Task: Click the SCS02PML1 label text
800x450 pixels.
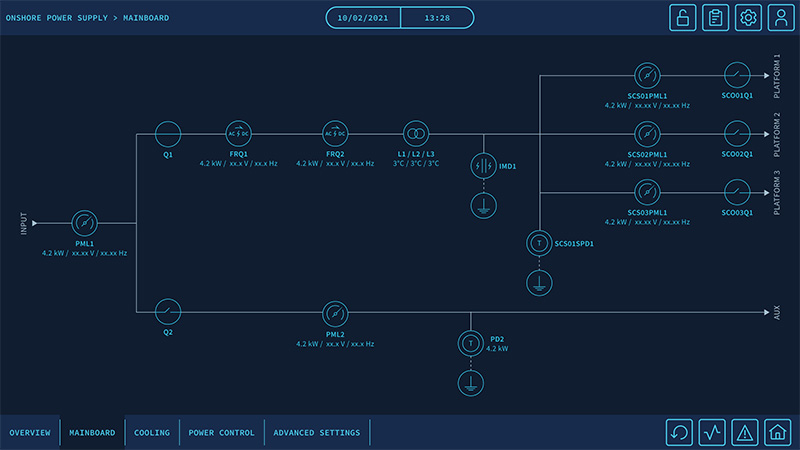Action: (647, 155)
